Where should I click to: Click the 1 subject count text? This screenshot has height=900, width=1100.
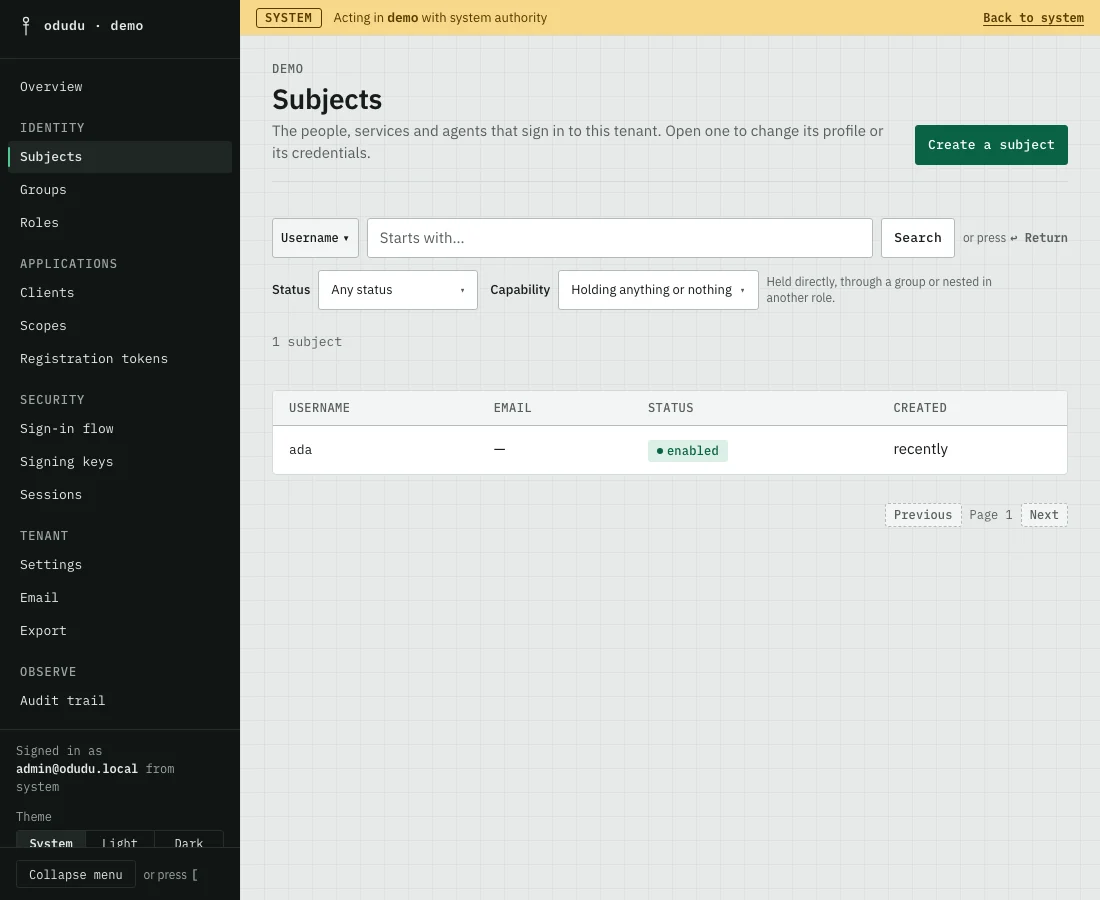click(x=307, y=342)
